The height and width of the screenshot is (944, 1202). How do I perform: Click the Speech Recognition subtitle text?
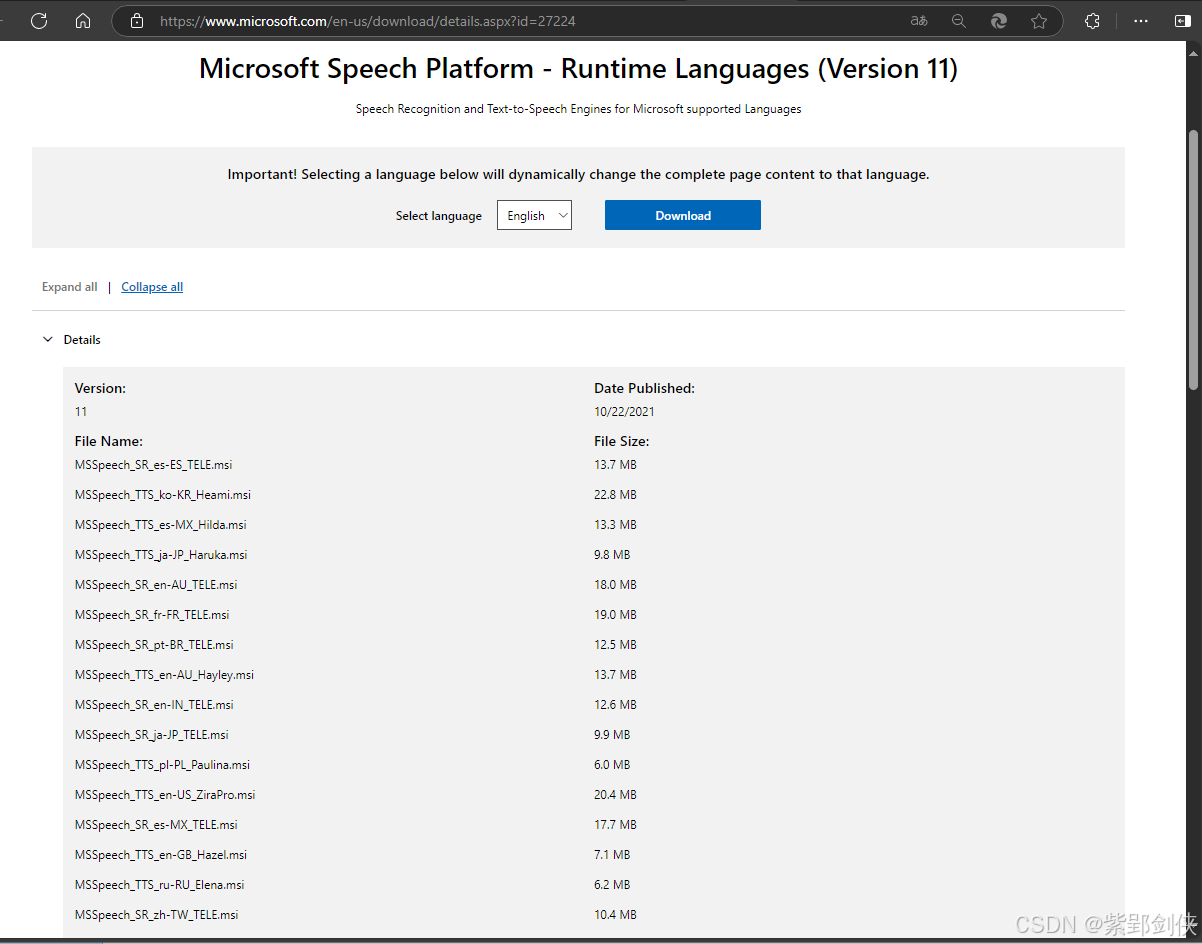click(x=578, y=109)
